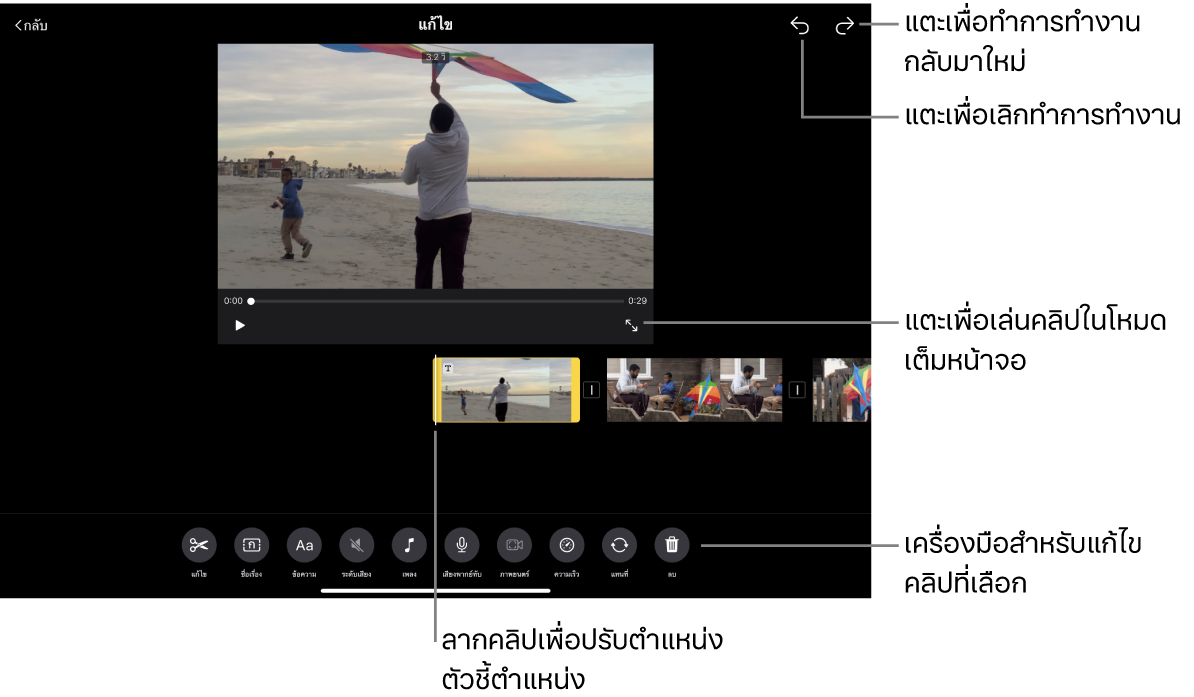This screenshot has height=697, width=1194.
Task: Tap the แทนที่ replace tool
Action: click(x=619, y=545)
